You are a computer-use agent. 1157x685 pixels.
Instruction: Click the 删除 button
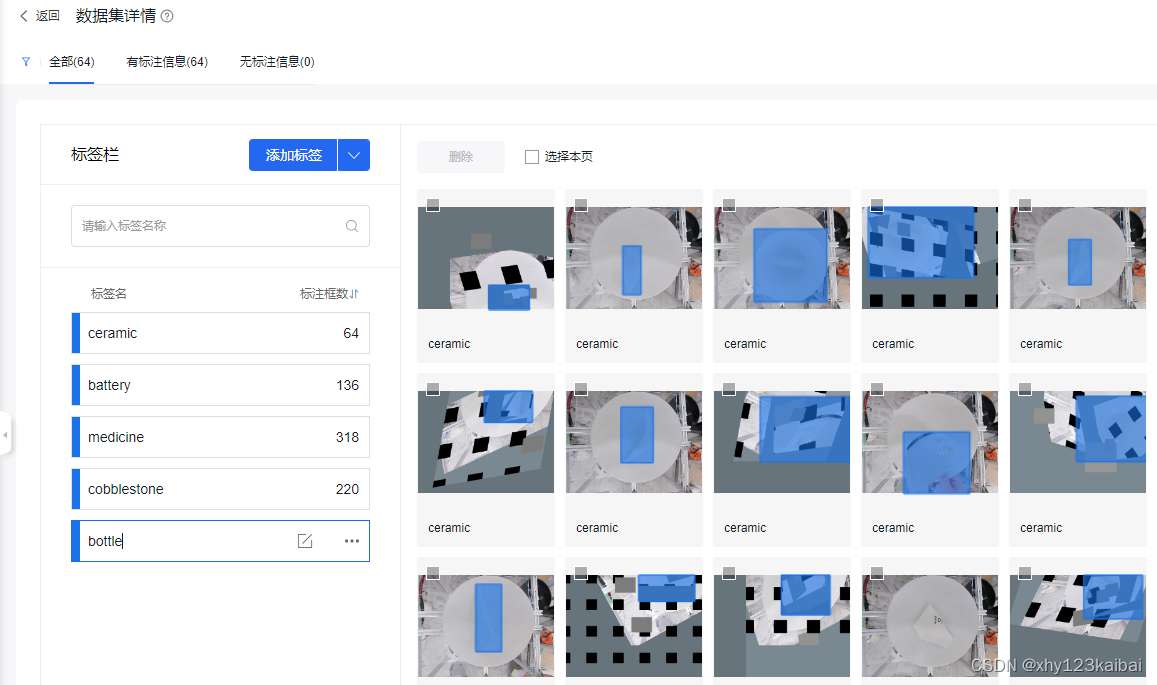(461, 156)
